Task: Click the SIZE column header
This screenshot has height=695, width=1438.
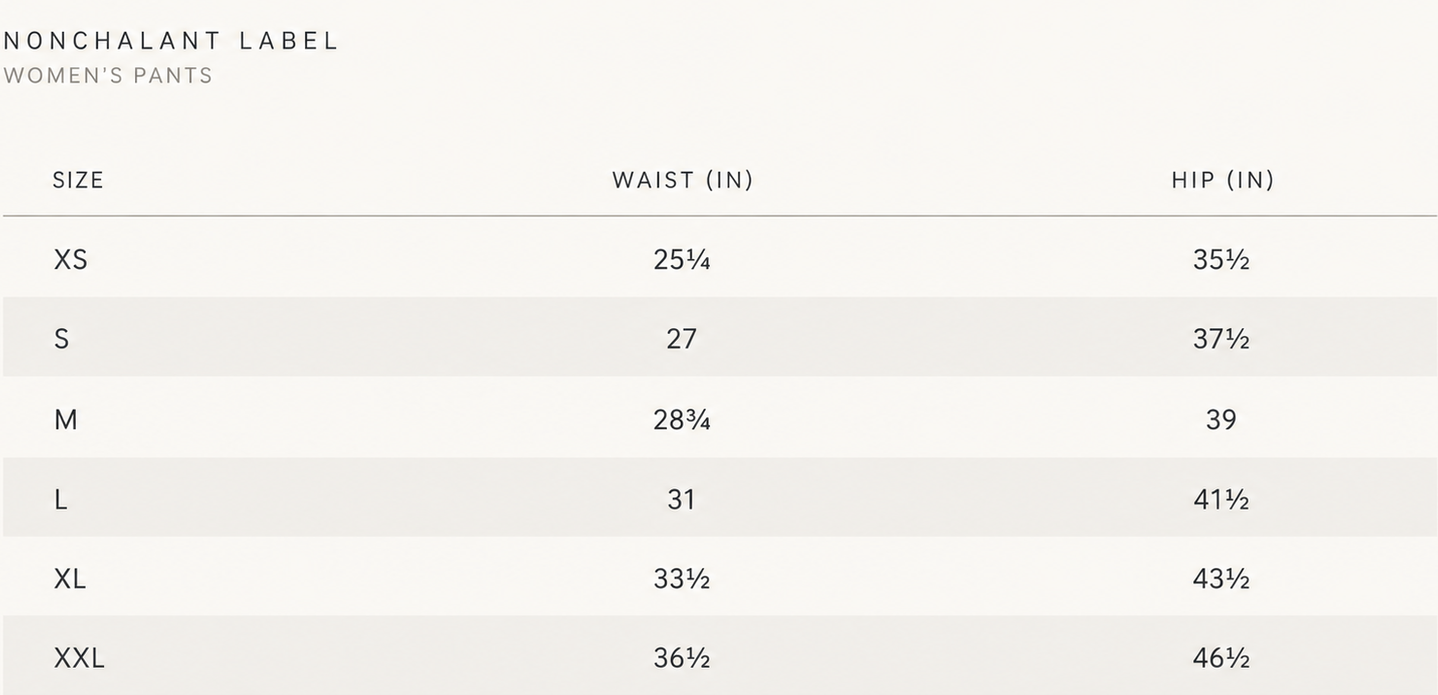Action: [x=78, y=180]
